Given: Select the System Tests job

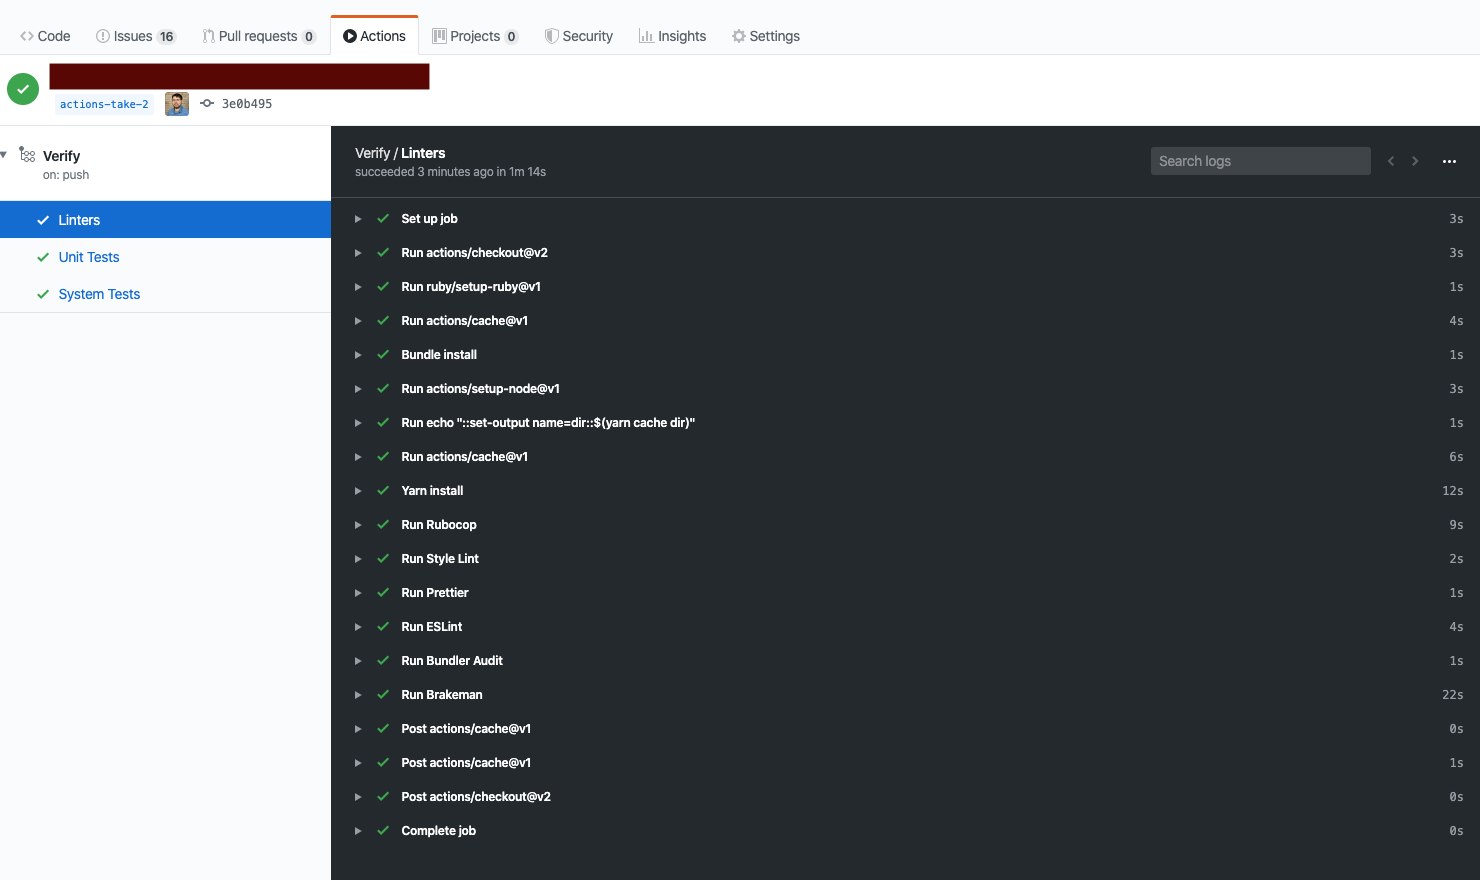Looking at the screenshot, I should [165, 294].
